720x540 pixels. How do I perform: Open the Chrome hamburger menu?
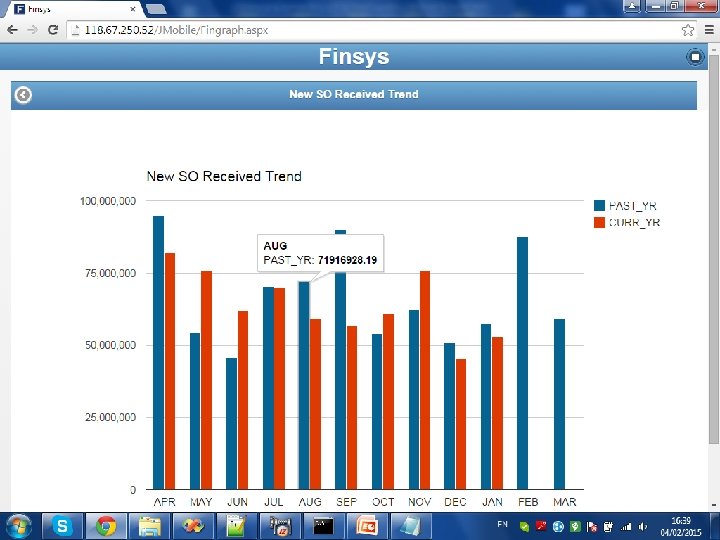pos(709,30)
